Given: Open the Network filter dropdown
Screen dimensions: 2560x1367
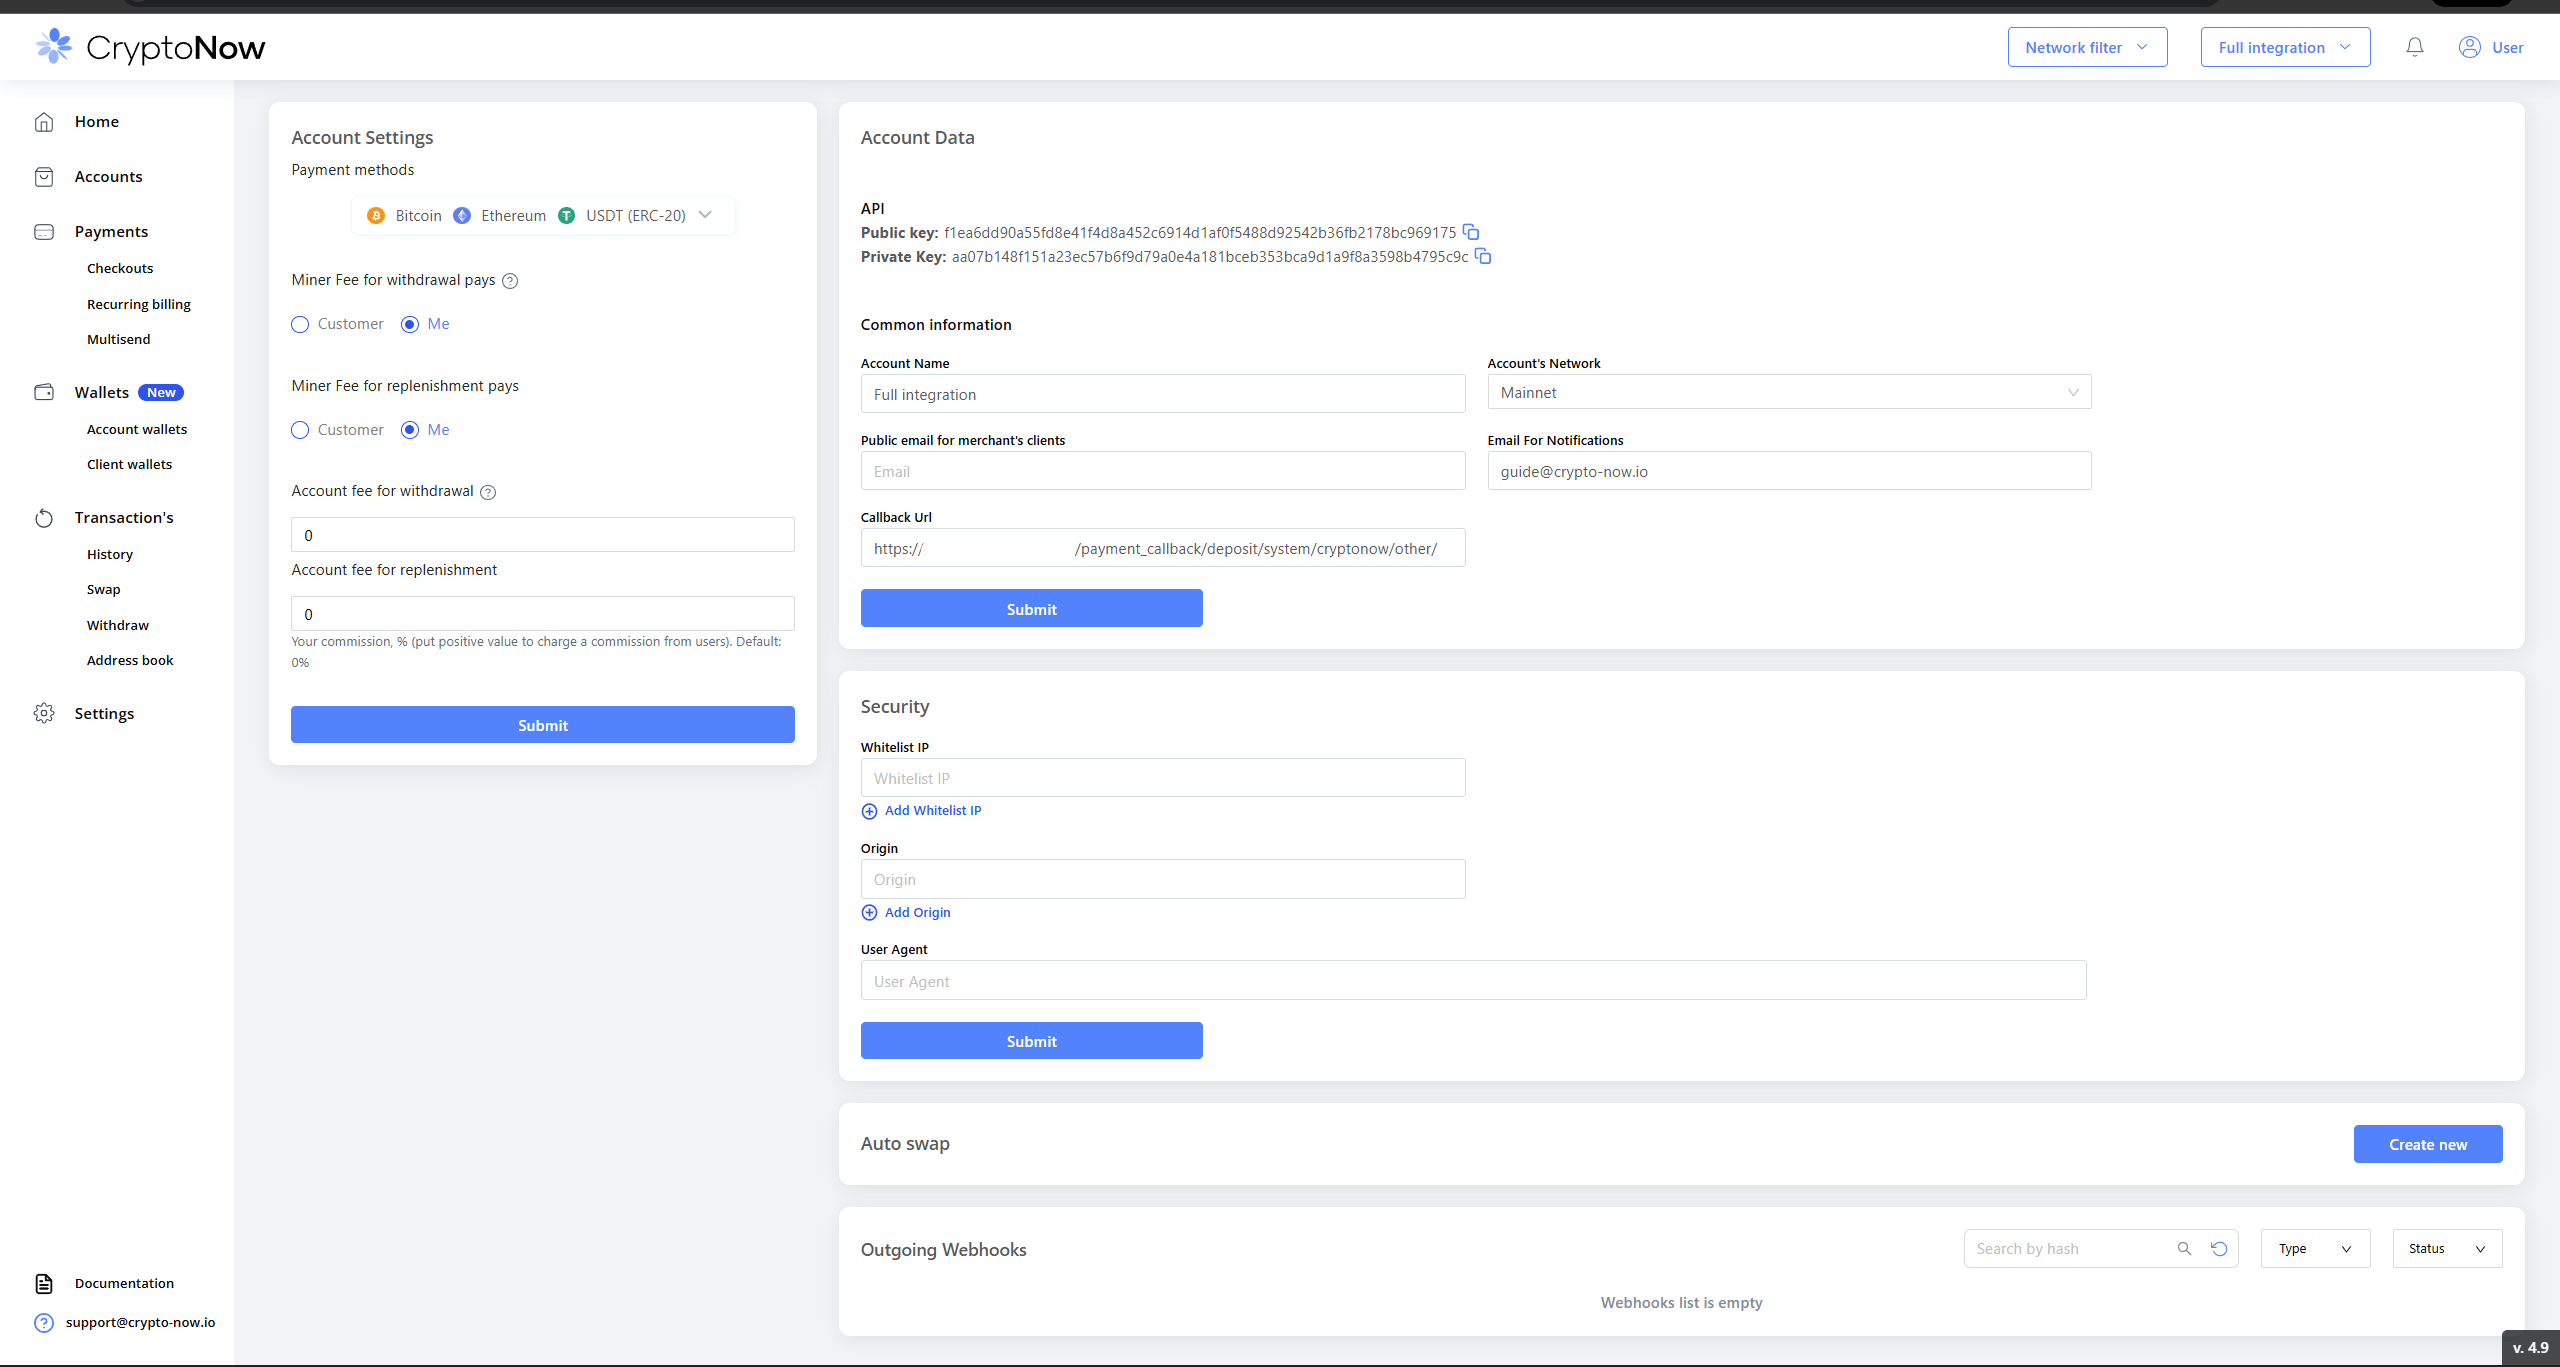Looking at the screenshot, I should pyautogui.click(x=2087, y=47).
